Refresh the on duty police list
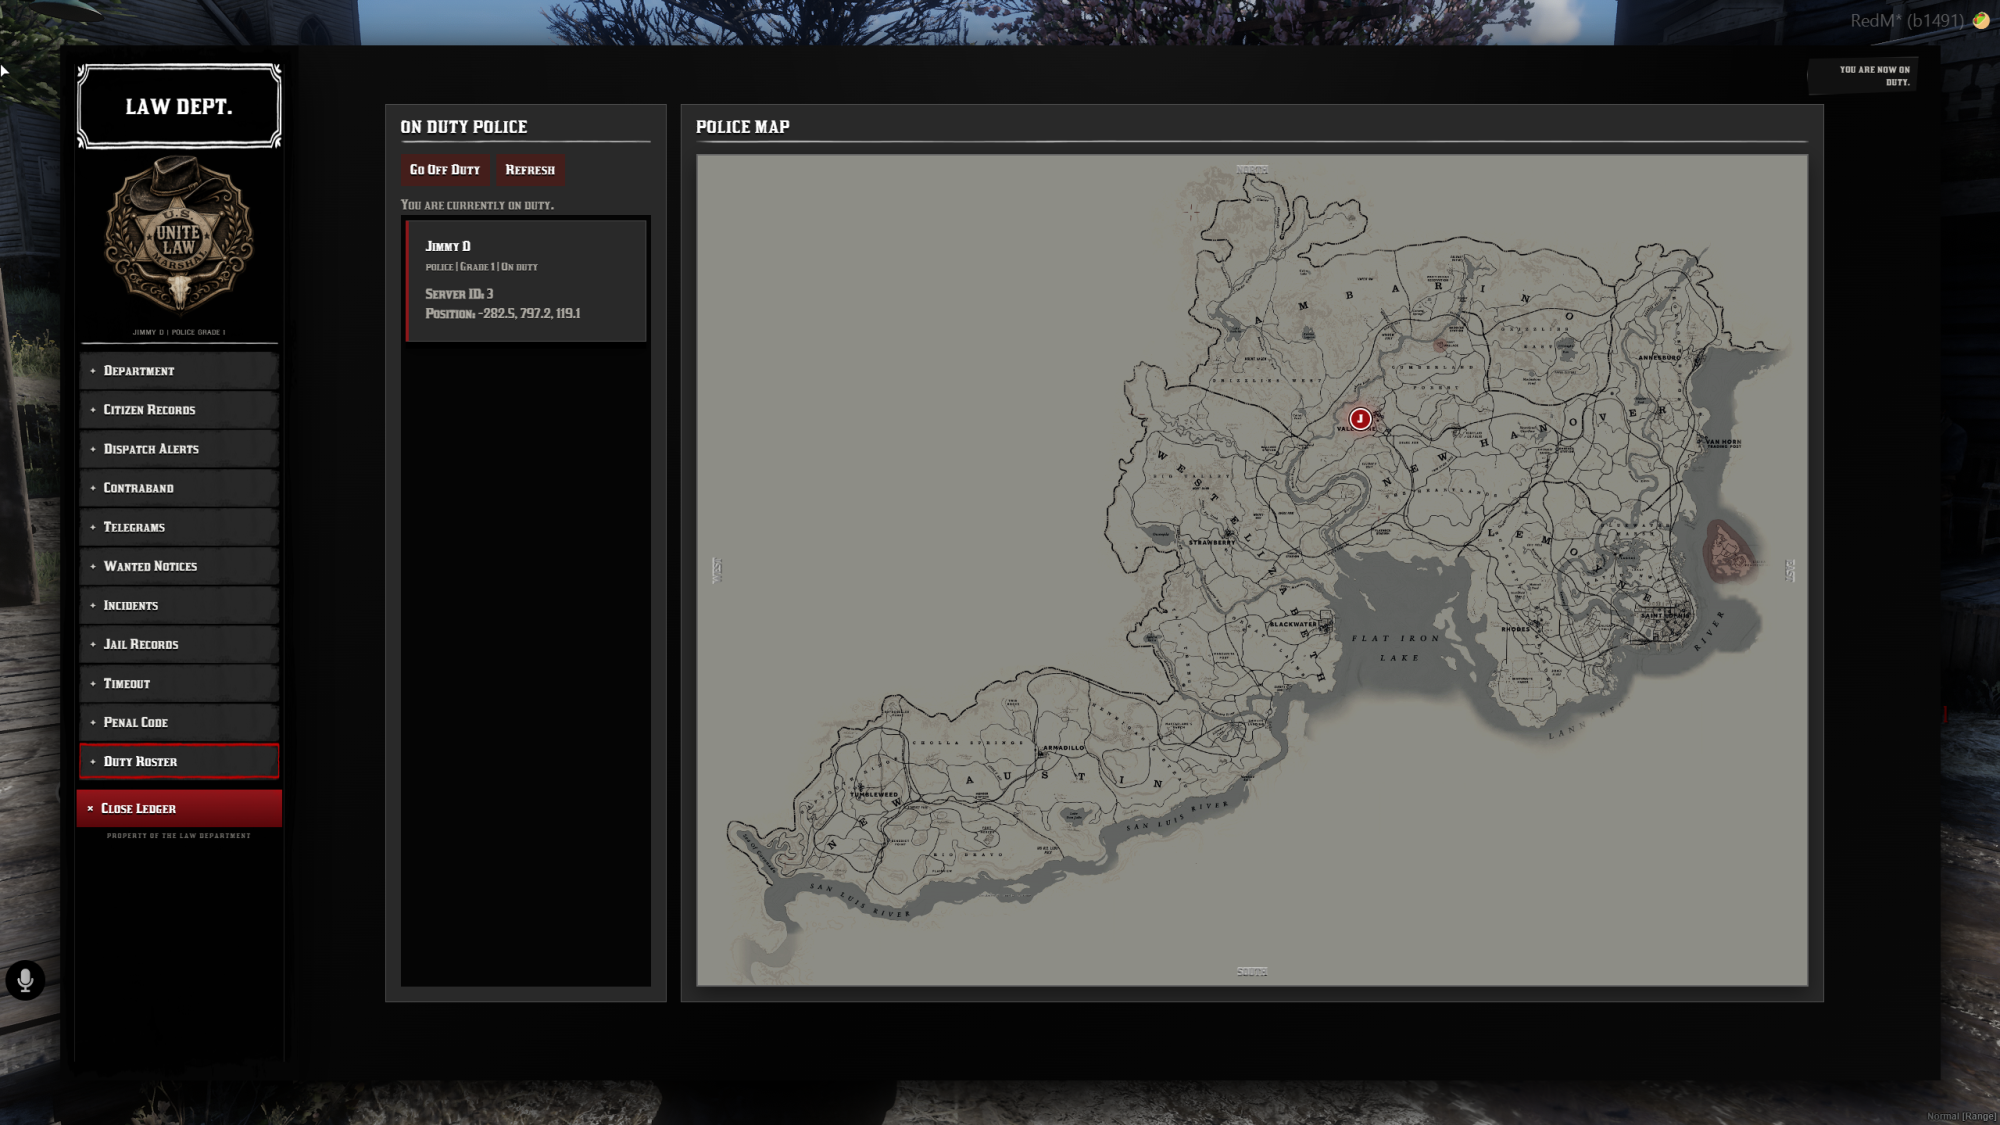 (530, 170)
